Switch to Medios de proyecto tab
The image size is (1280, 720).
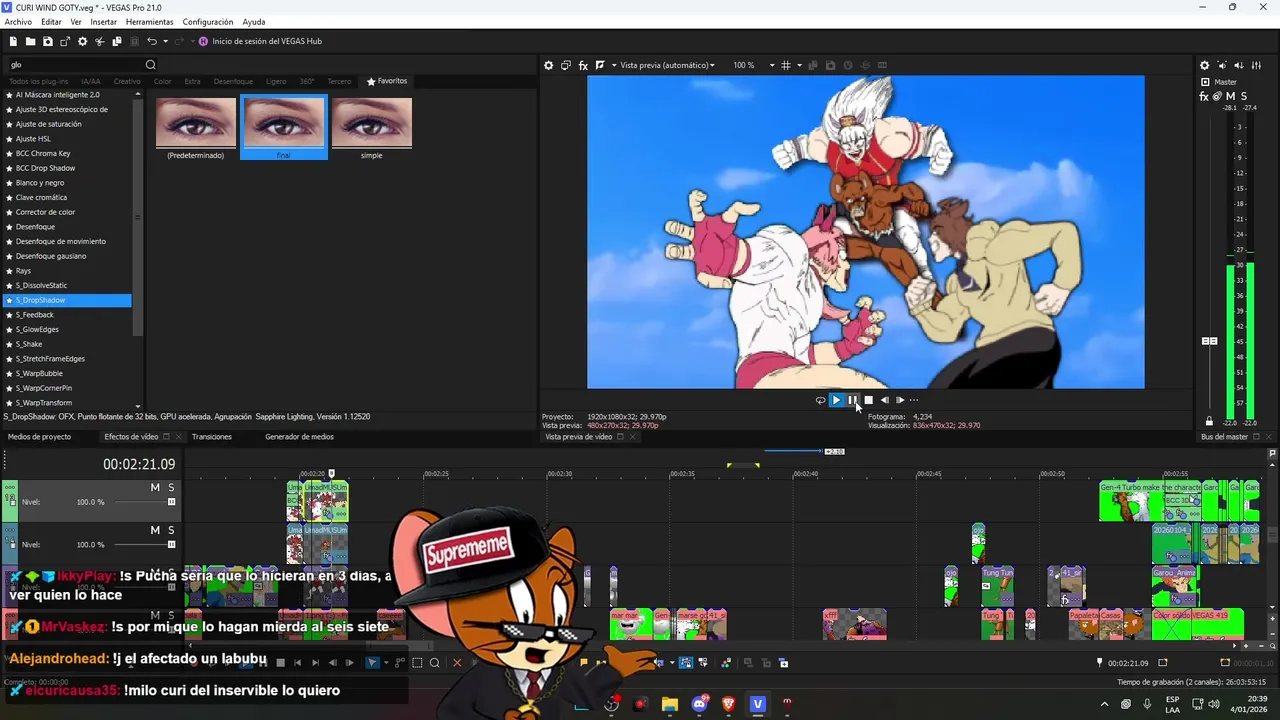(40, 437)
